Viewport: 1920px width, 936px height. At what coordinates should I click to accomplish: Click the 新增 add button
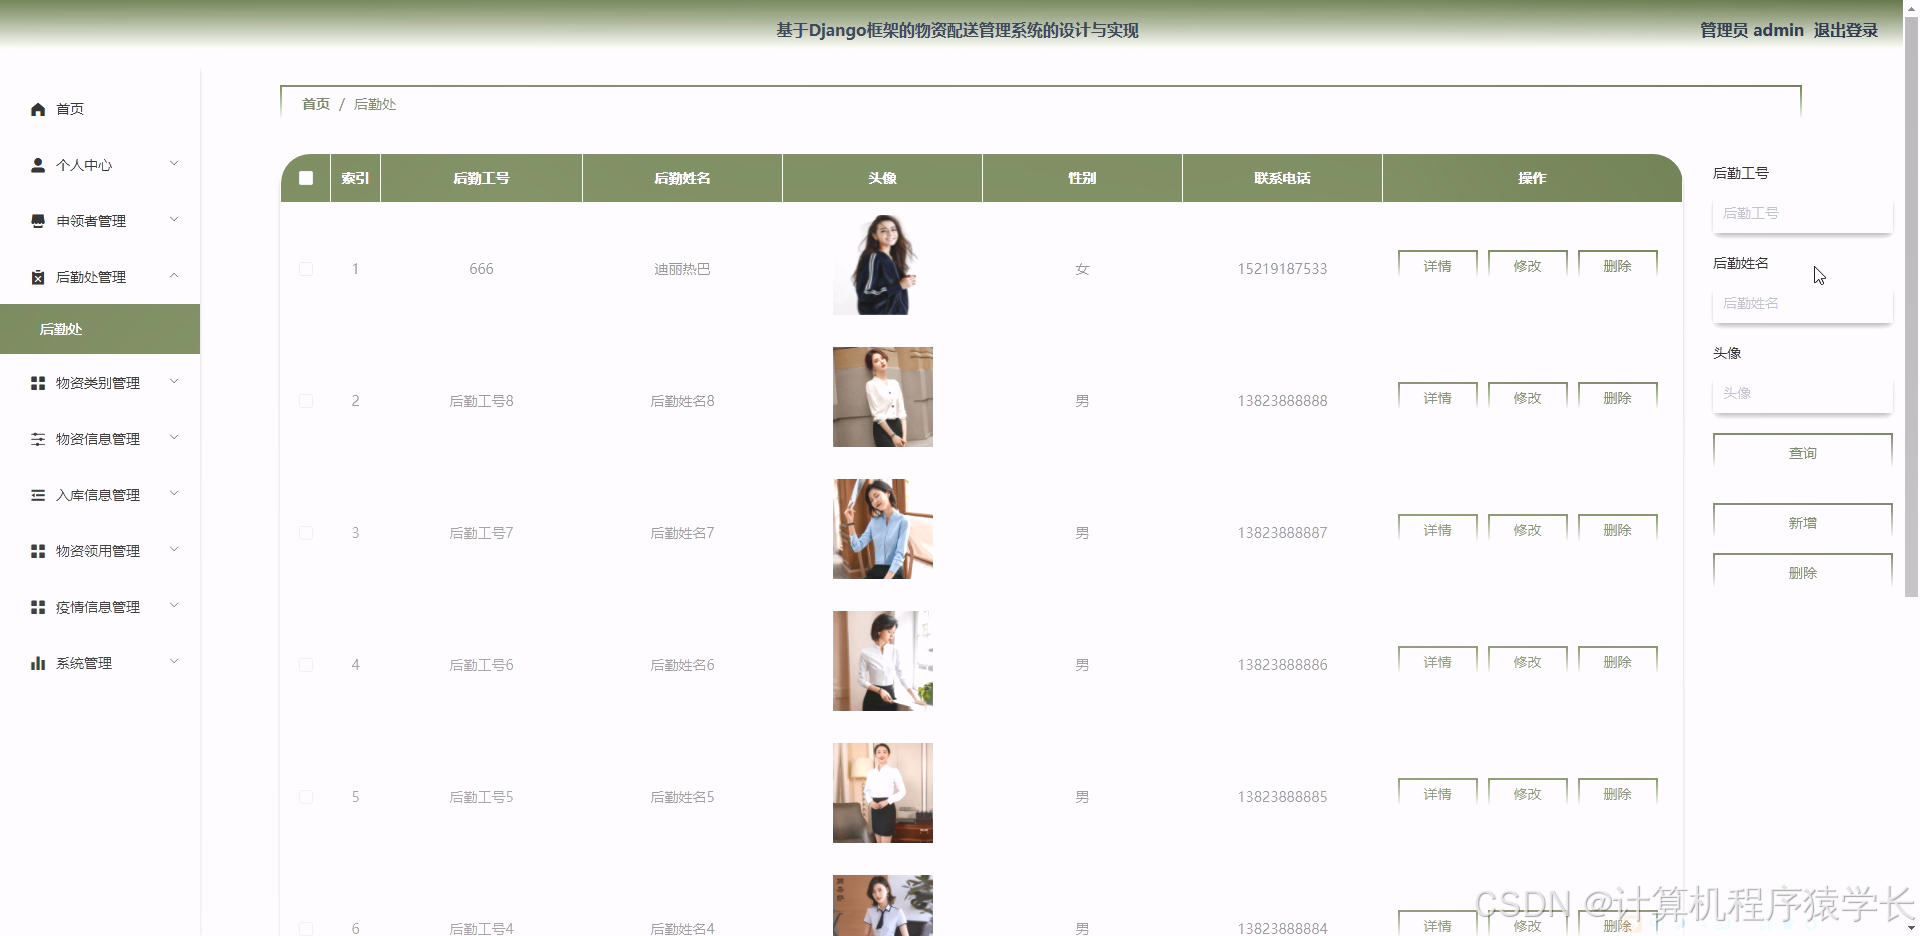click(1803, 522)
